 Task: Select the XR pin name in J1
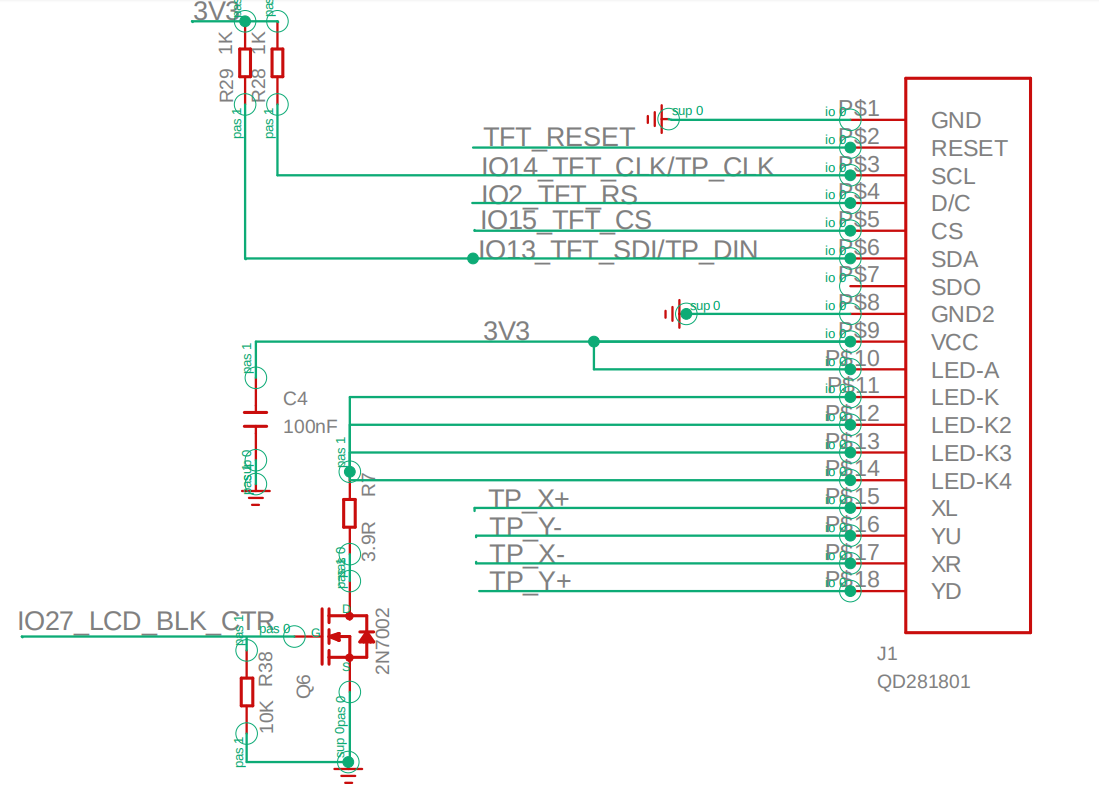(x=946, y=564)
